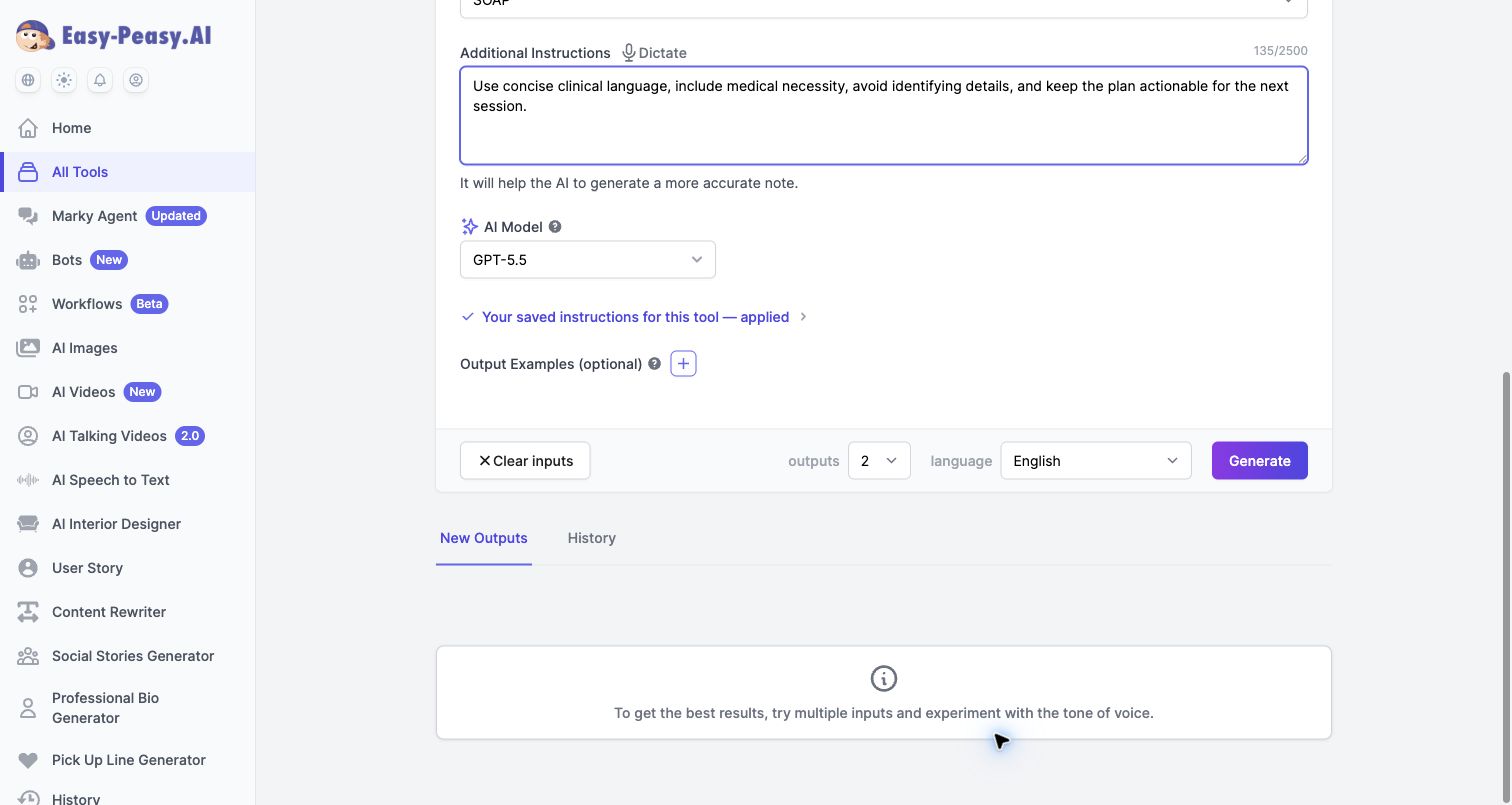Click the "135/2500" character counter

pyautogui.click(x=1281, y=51)
